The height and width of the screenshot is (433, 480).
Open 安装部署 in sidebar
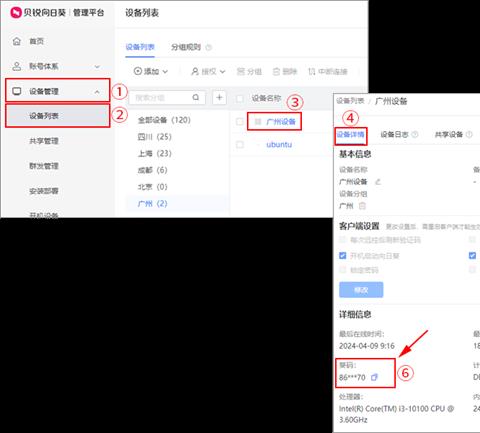(x=44, y=191)
